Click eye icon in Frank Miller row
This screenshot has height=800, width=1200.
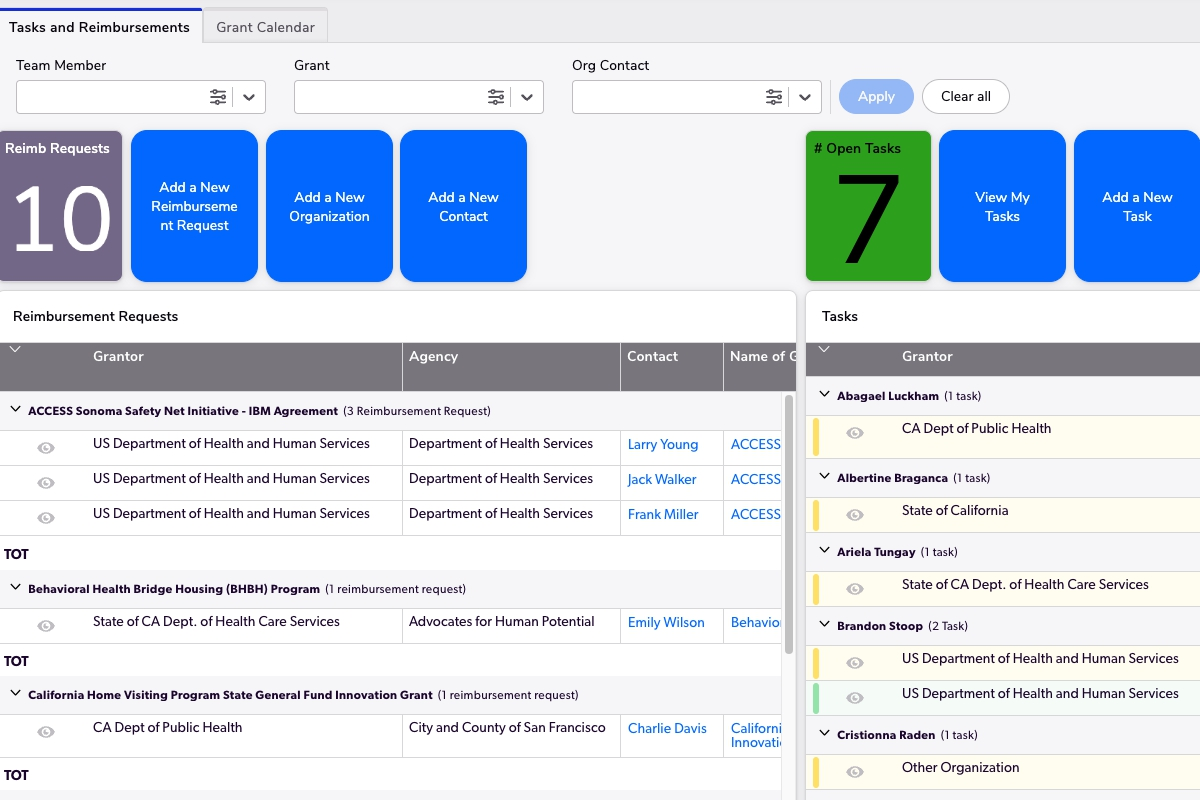click(x=46, y=518)
